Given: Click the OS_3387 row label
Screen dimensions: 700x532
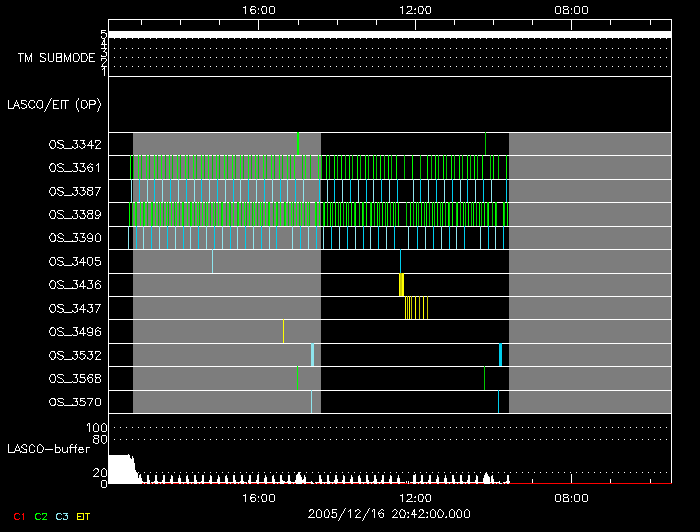Looking at the screenshot, I should tap(75, 191).
